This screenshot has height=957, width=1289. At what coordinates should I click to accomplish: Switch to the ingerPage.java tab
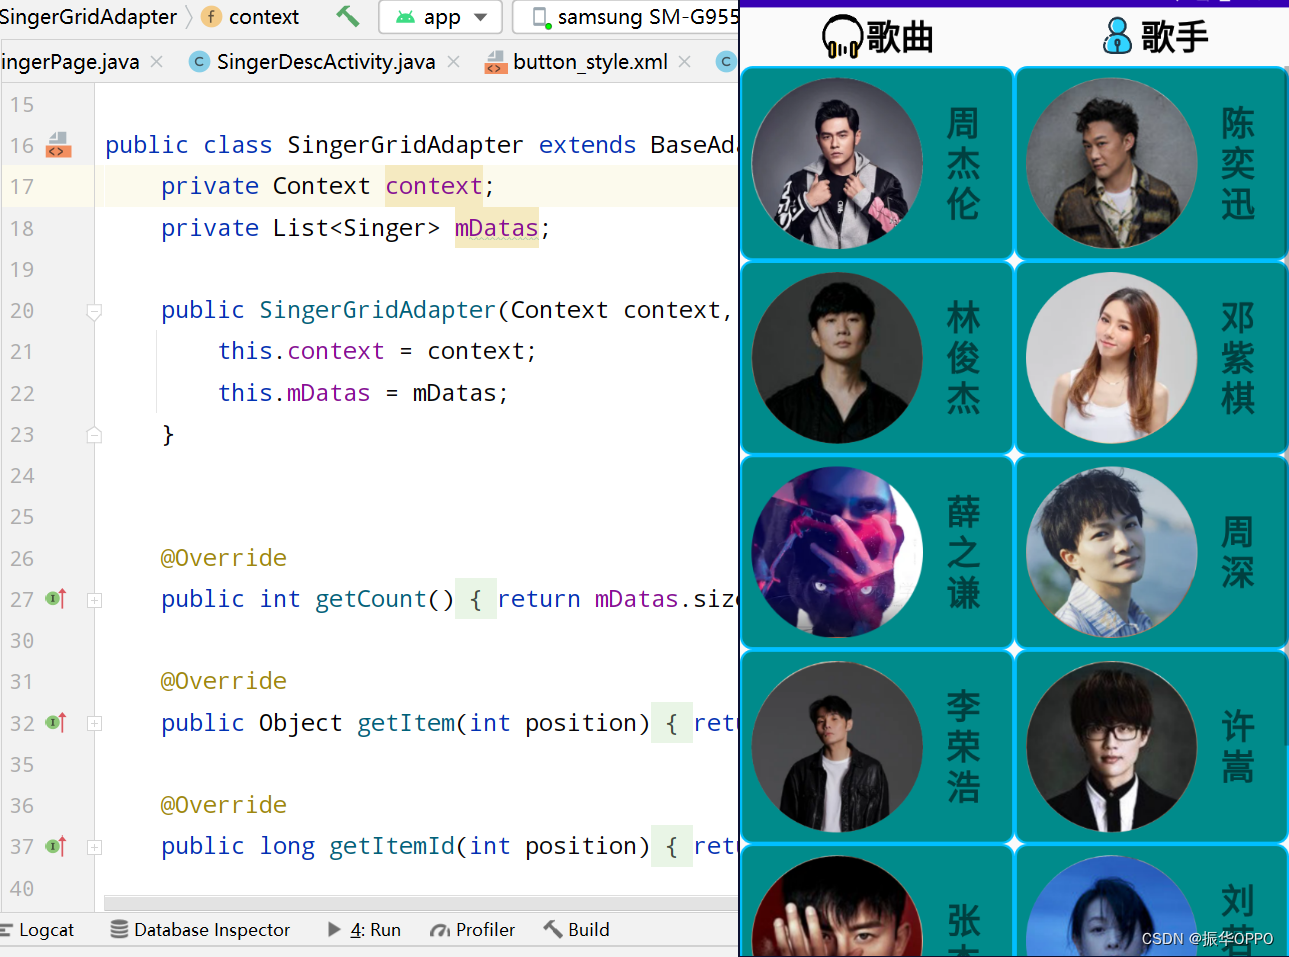pyautogui.click(x=70, y=62)
